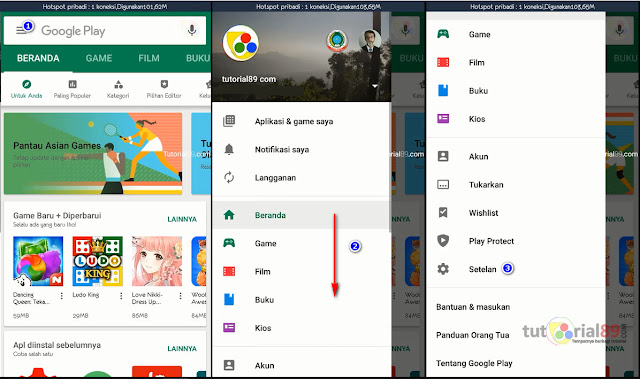Tap the purple Kios icon in the drawer below Beranda
Screen dimensions: 640x379
pos(229,328)
